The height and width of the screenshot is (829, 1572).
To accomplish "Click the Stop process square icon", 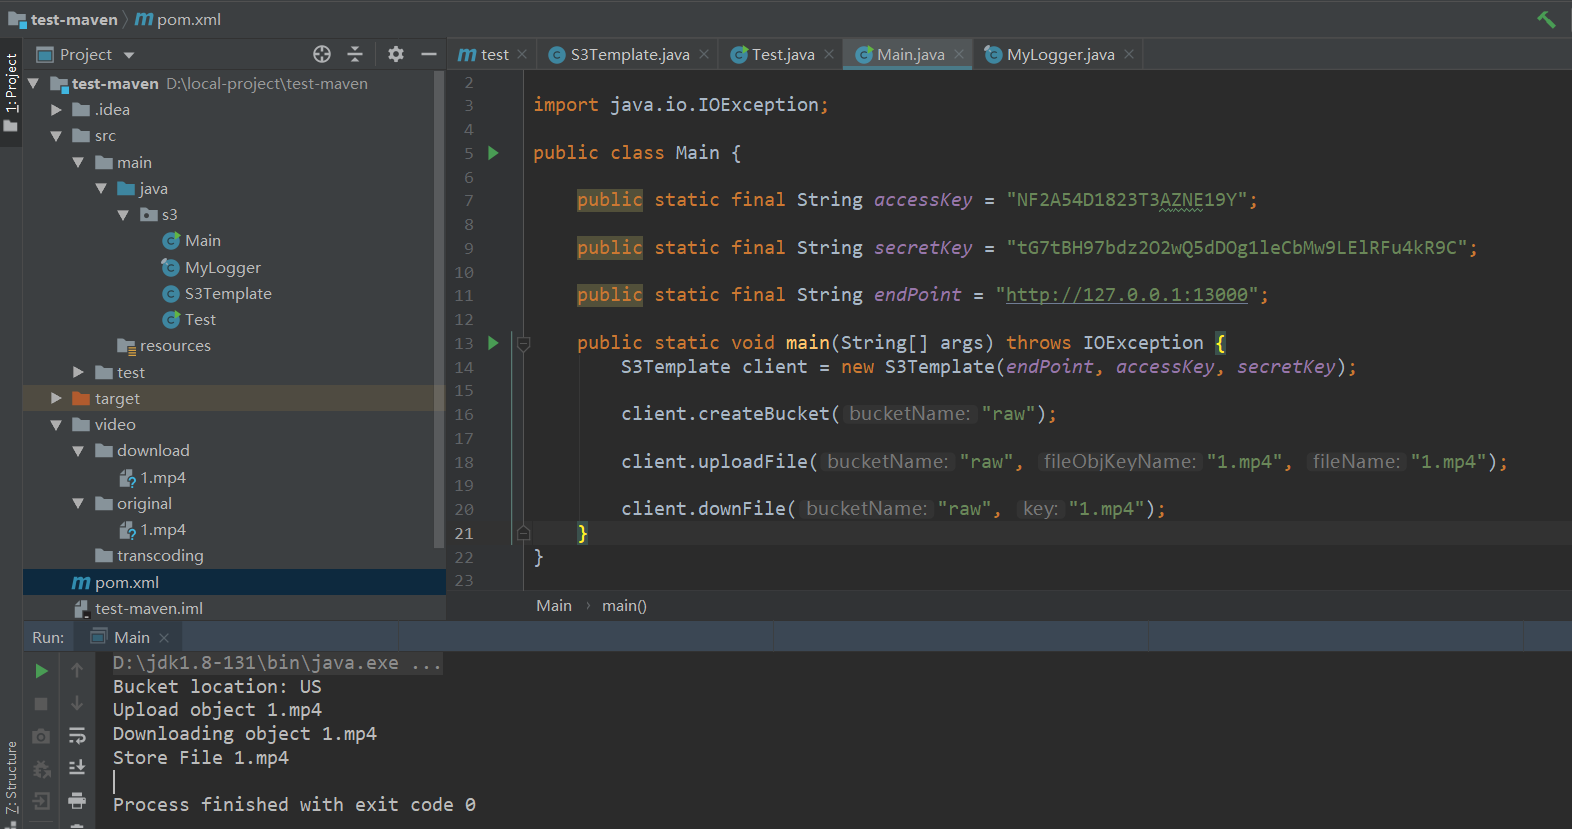I will (41, 704).
